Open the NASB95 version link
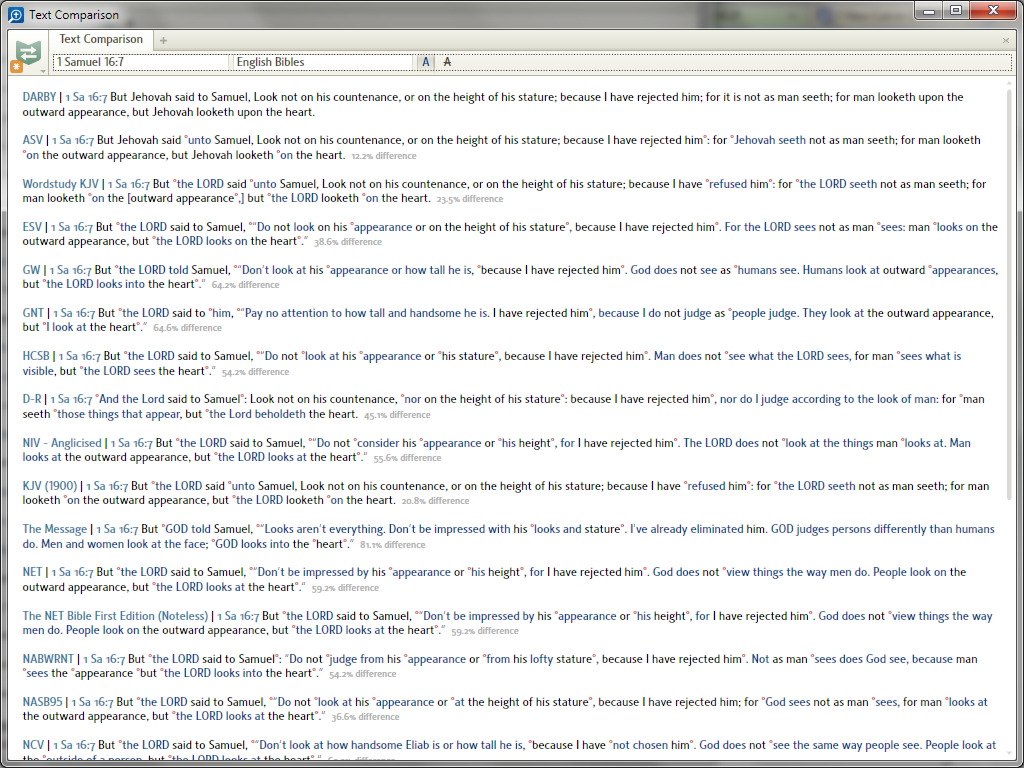The image size is (1024, 768). point(42,703)
